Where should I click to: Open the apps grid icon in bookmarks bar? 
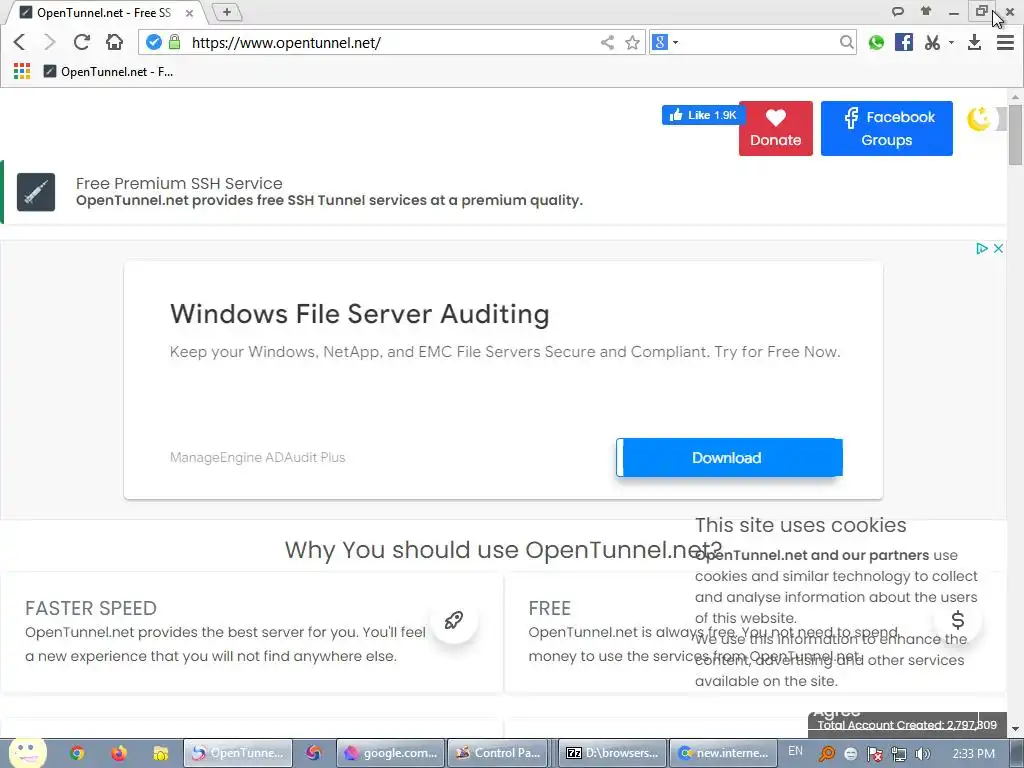pyautogui.click(x=22, y=71)
